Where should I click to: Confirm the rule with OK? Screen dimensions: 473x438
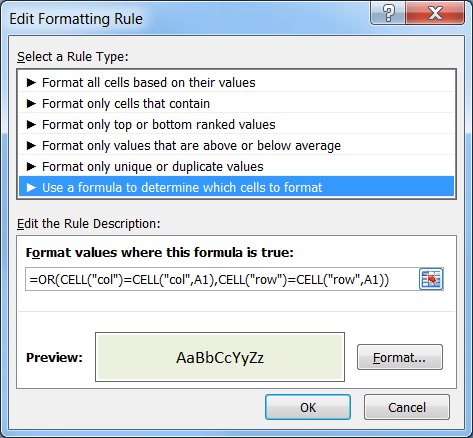[x=308, y=407]
